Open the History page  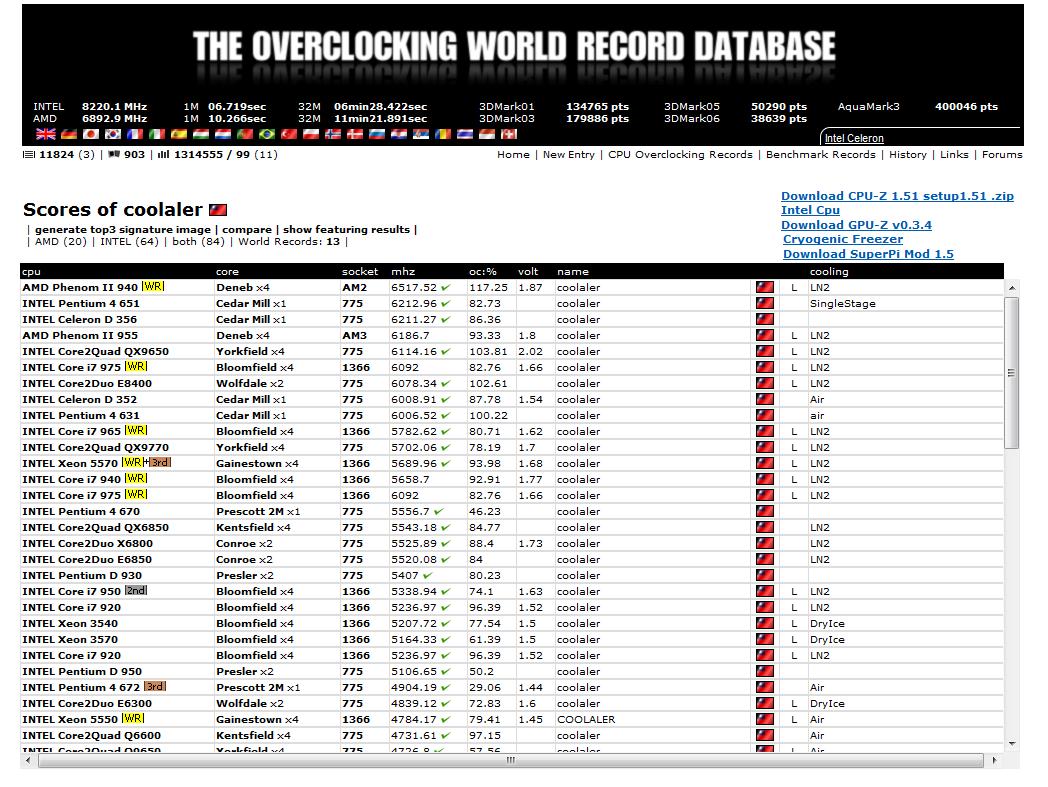[x=908, y=154]
